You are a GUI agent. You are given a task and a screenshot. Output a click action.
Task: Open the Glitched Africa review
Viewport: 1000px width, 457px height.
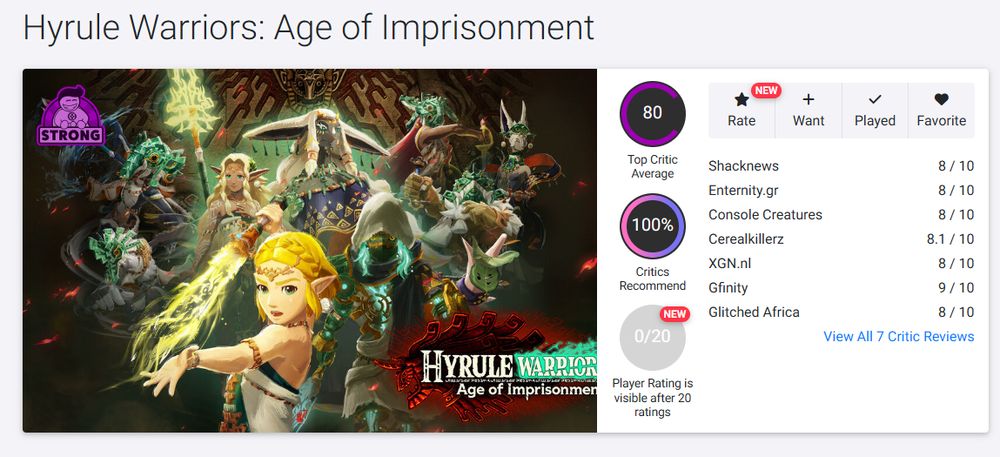(x=754, y=312)
